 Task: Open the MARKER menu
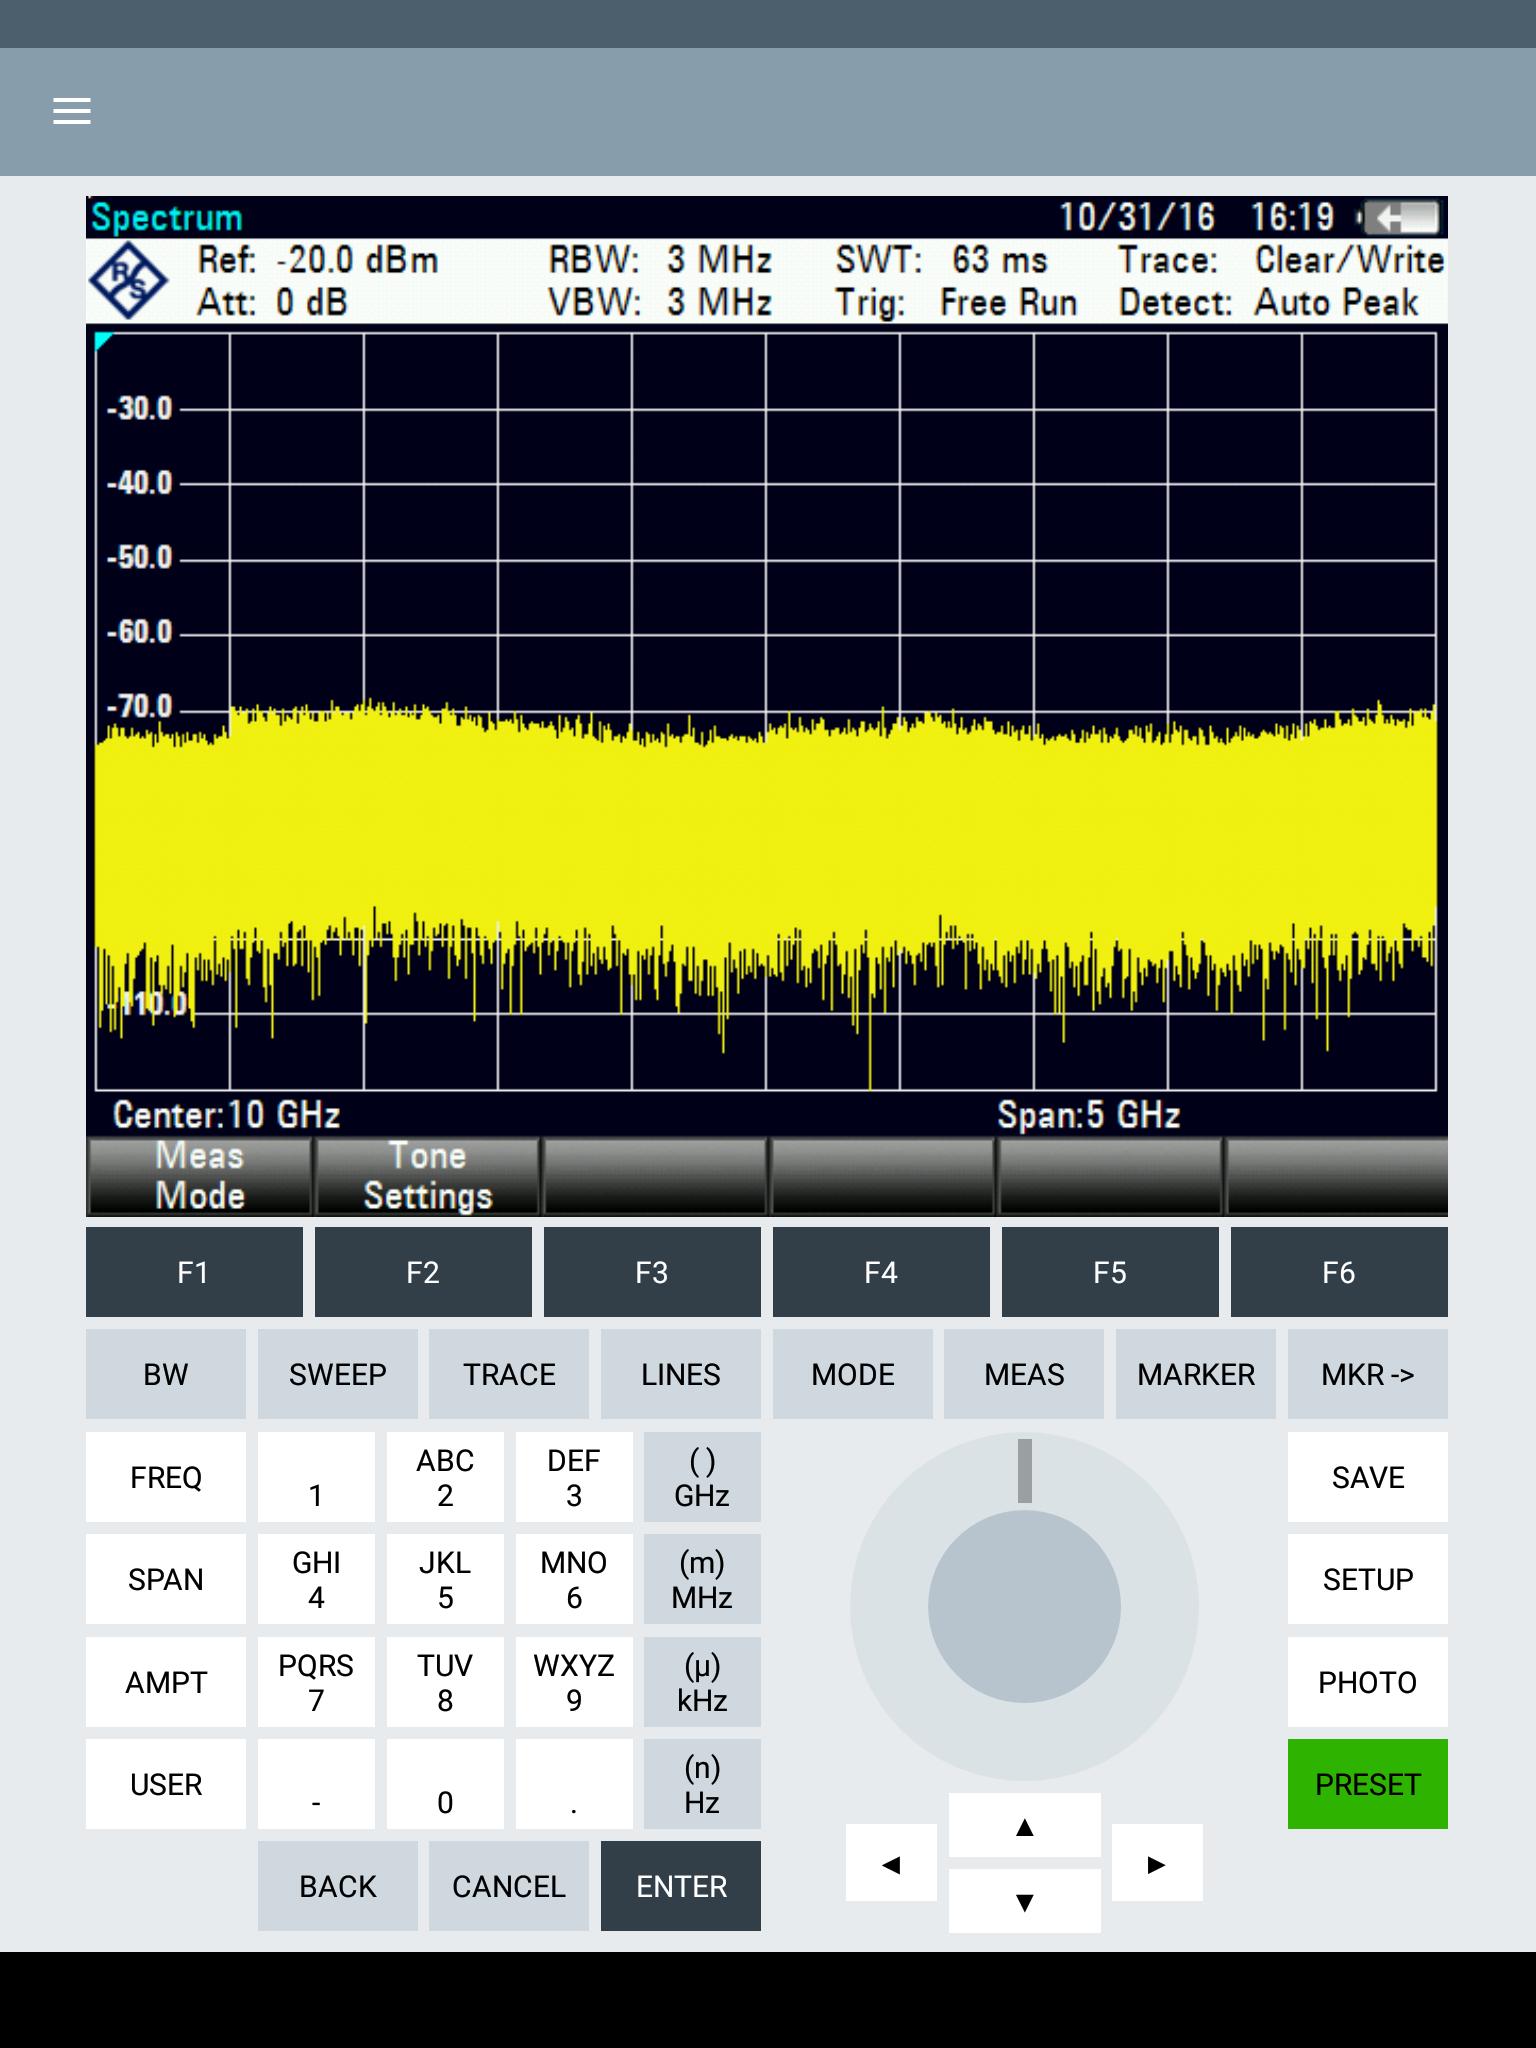(x=1196, y=1374)
